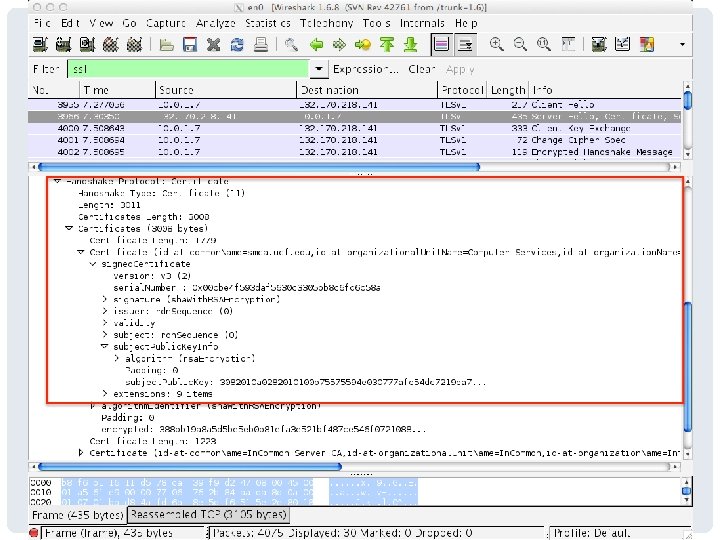The width and height of the screenshot is (720, 540).
Task: Open capture options from the toolbar
Action: 63,45
